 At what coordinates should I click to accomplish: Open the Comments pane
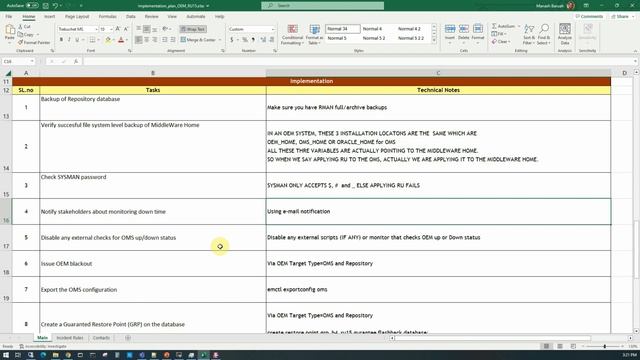click(x=589, y=16)
